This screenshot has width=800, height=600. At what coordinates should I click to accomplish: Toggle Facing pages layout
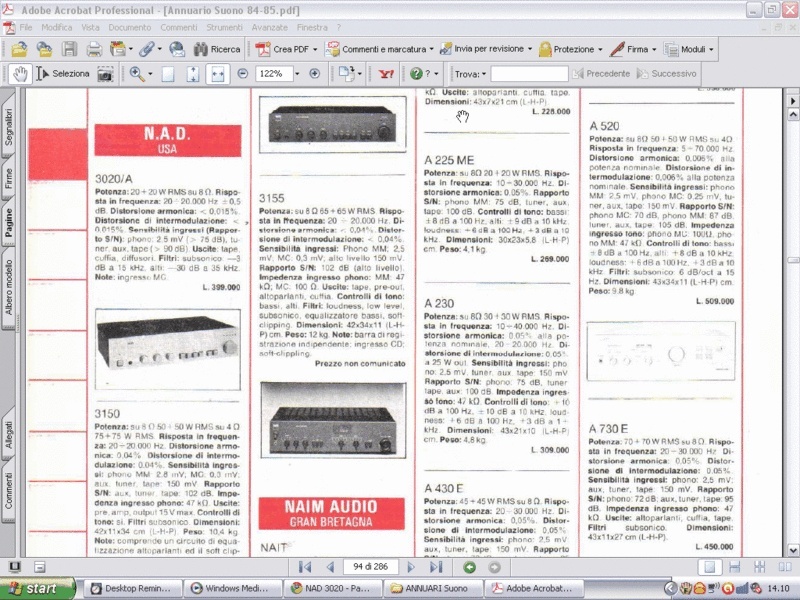785,567
